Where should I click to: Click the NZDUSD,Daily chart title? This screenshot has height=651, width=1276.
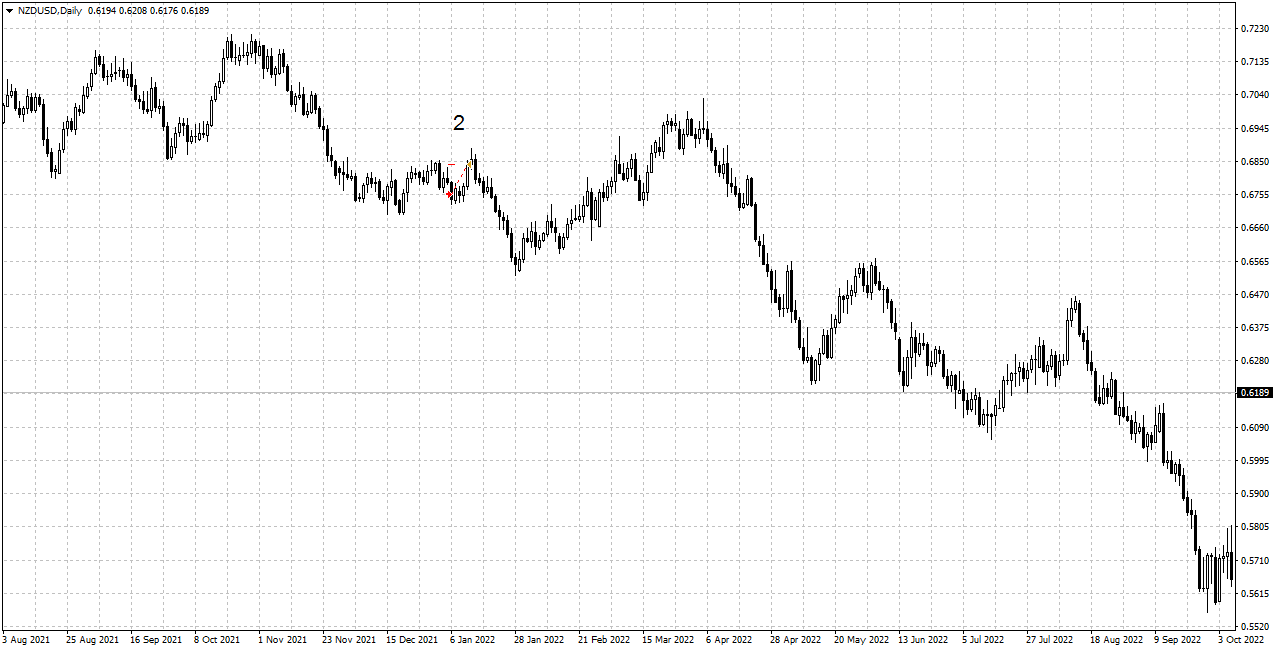click(x=50, y=9)
